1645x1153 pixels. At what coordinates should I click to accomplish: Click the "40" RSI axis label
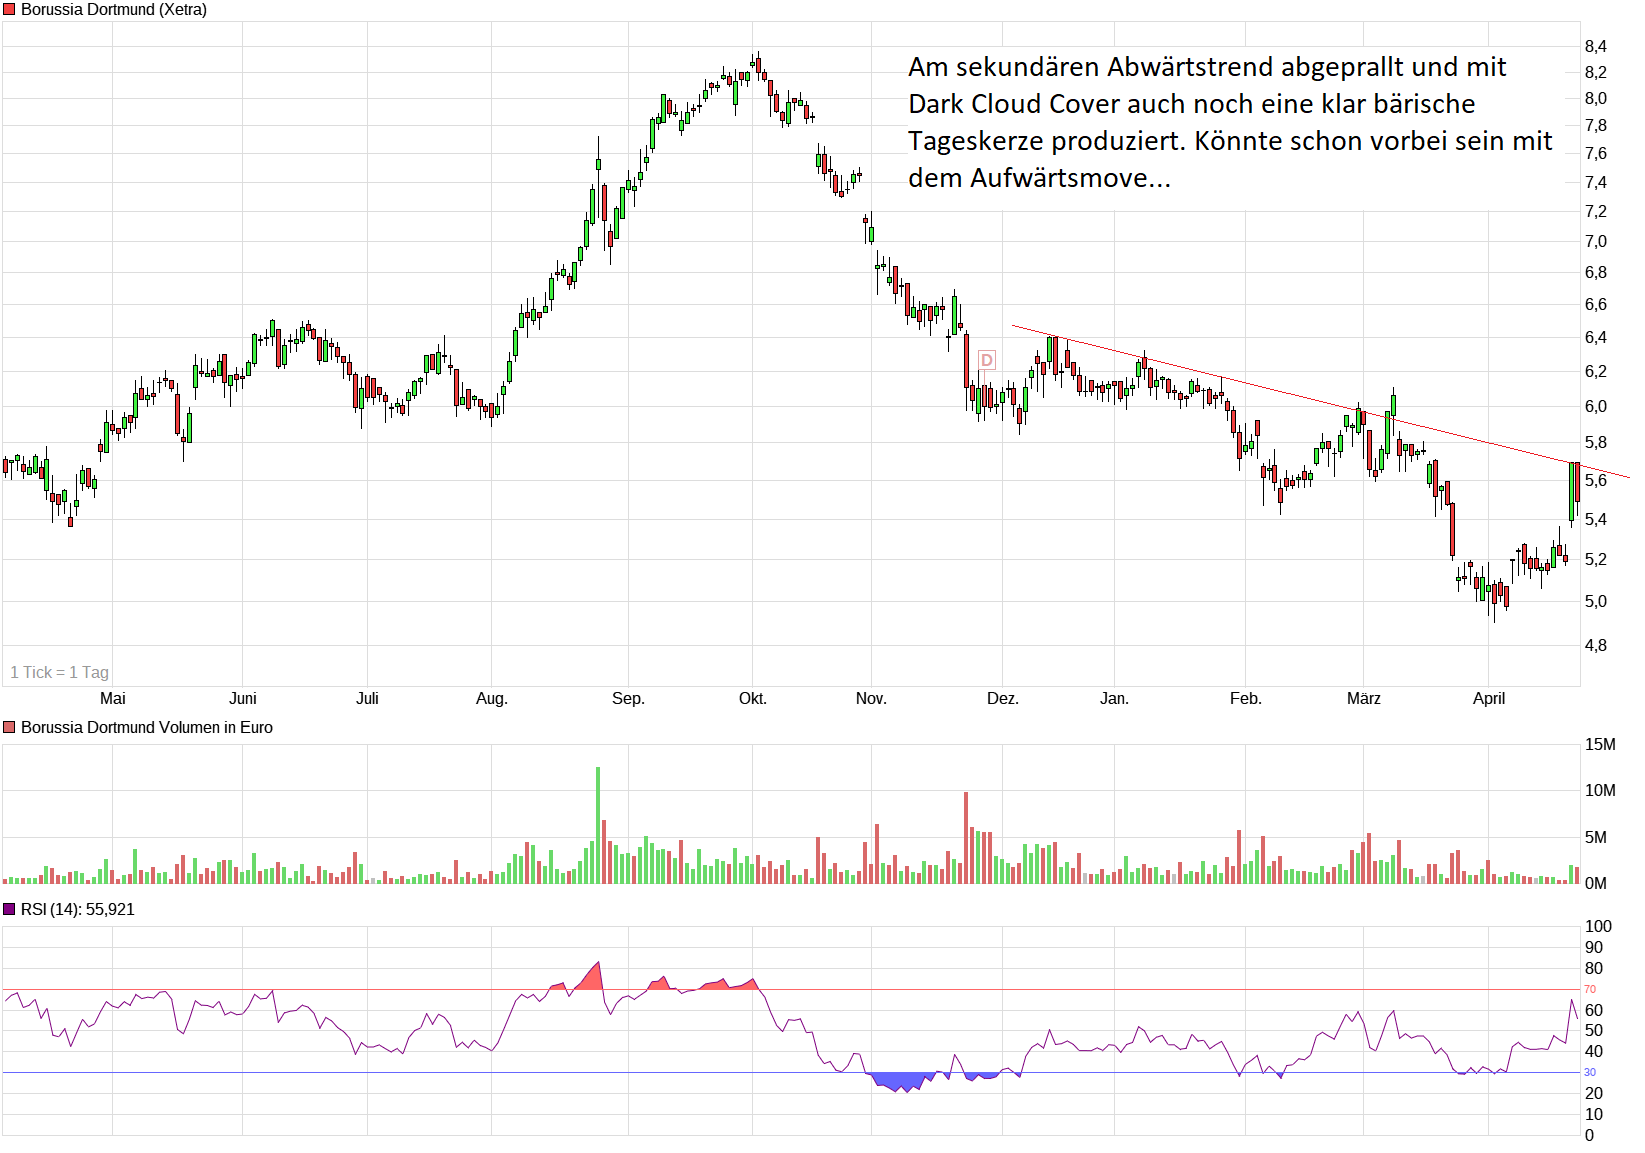coord(1594,1052)
